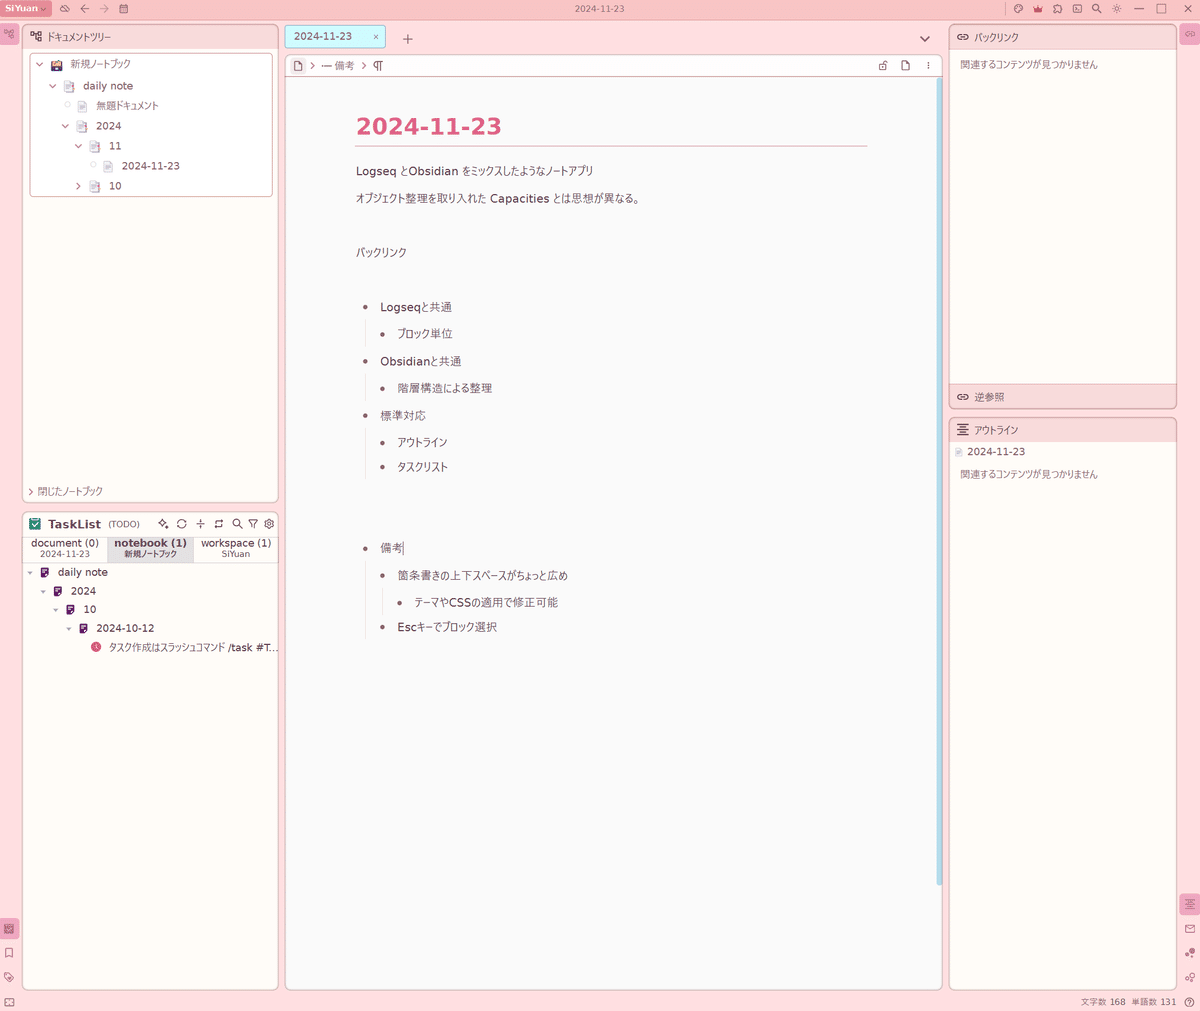
Task: Add a new tab with plus button
Action: point(408,39)
